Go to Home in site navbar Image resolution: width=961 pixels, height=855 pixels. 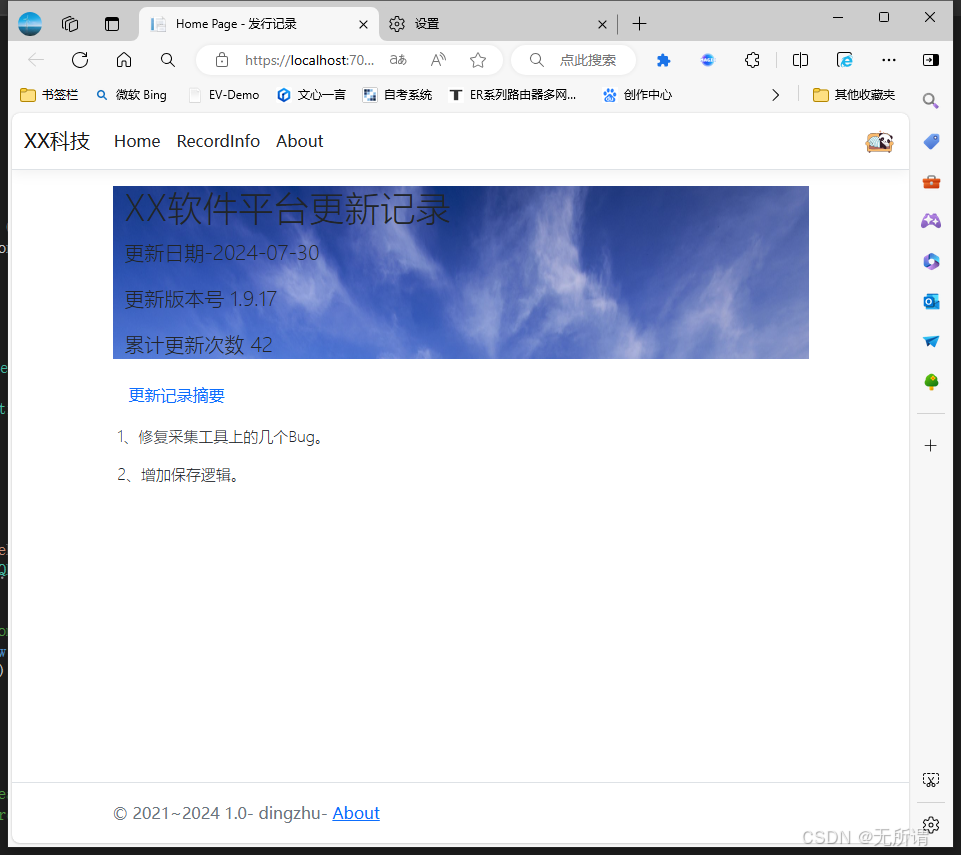(x=137, y=142)
